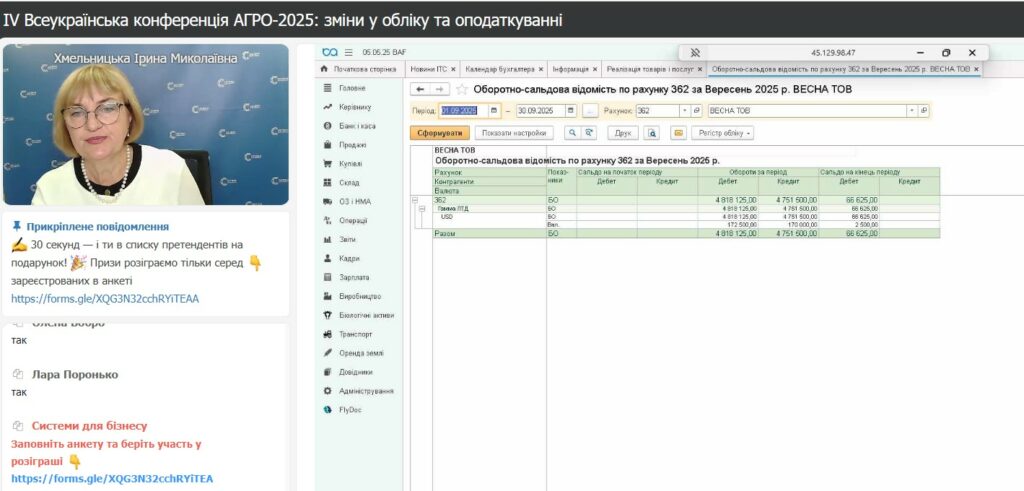Open calendar picker for start date
This screenshot has width=1024, height=491.
pyautogui.click(x=495, y=111)
